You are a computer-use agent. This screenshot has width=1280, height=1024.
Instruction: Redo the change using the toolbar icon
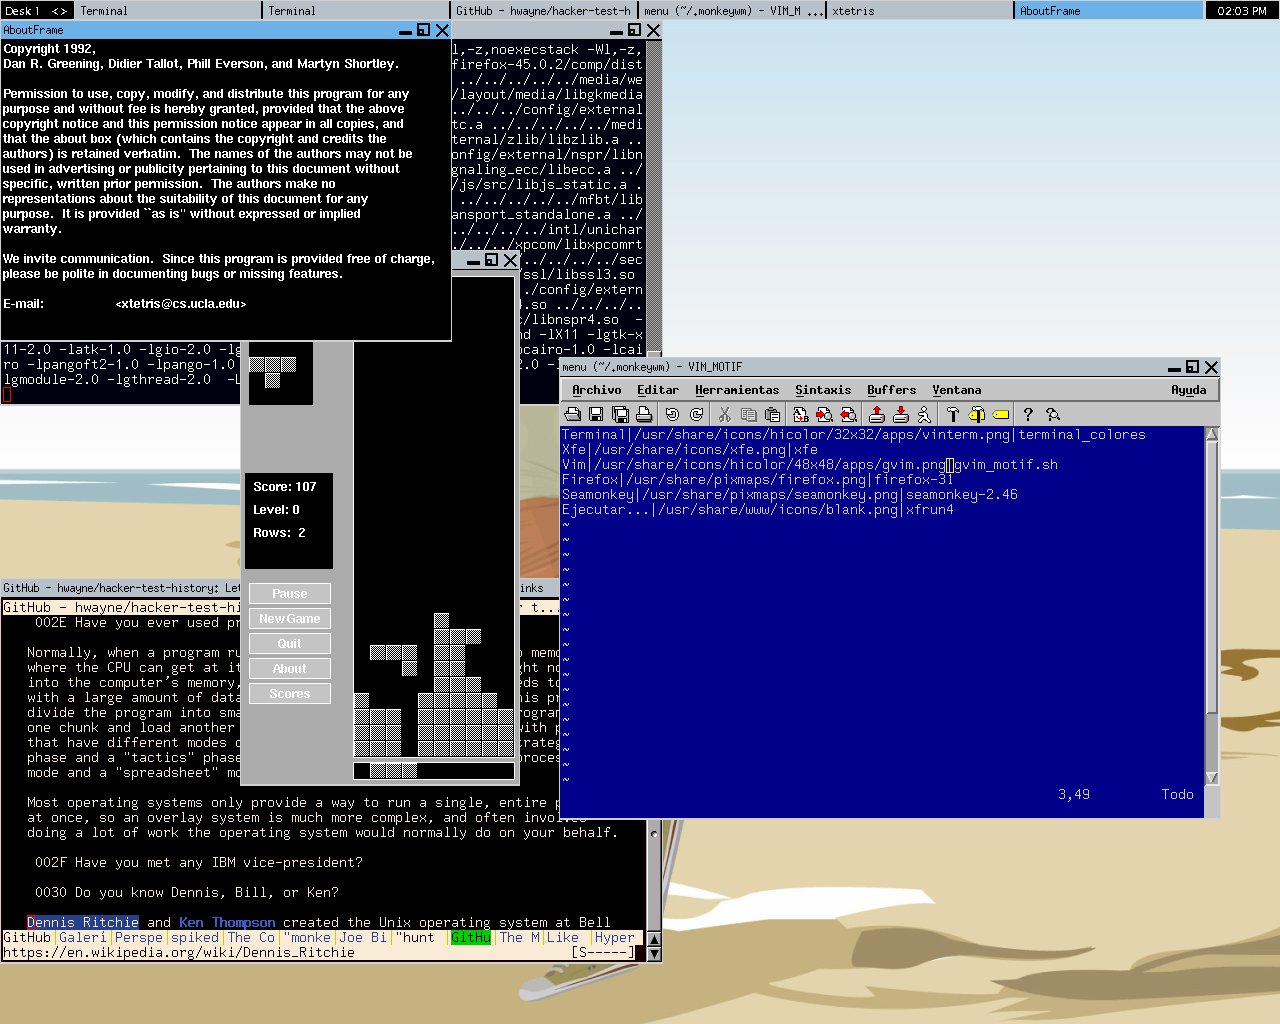696,414
